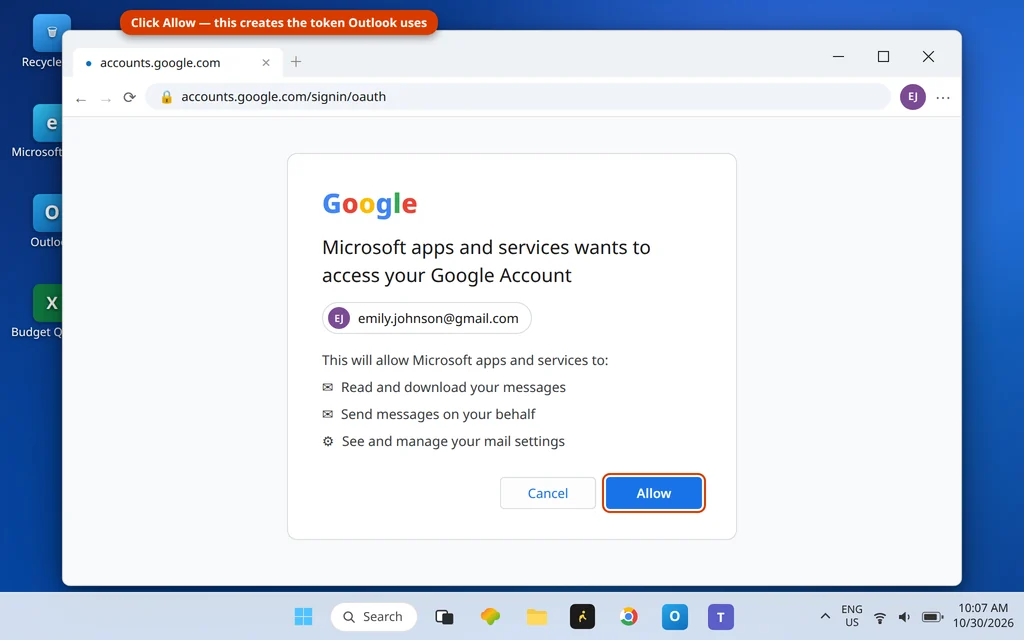The image size is (1024, 640).
Task: Open the Windows Start menu
Action: point(303,616)
